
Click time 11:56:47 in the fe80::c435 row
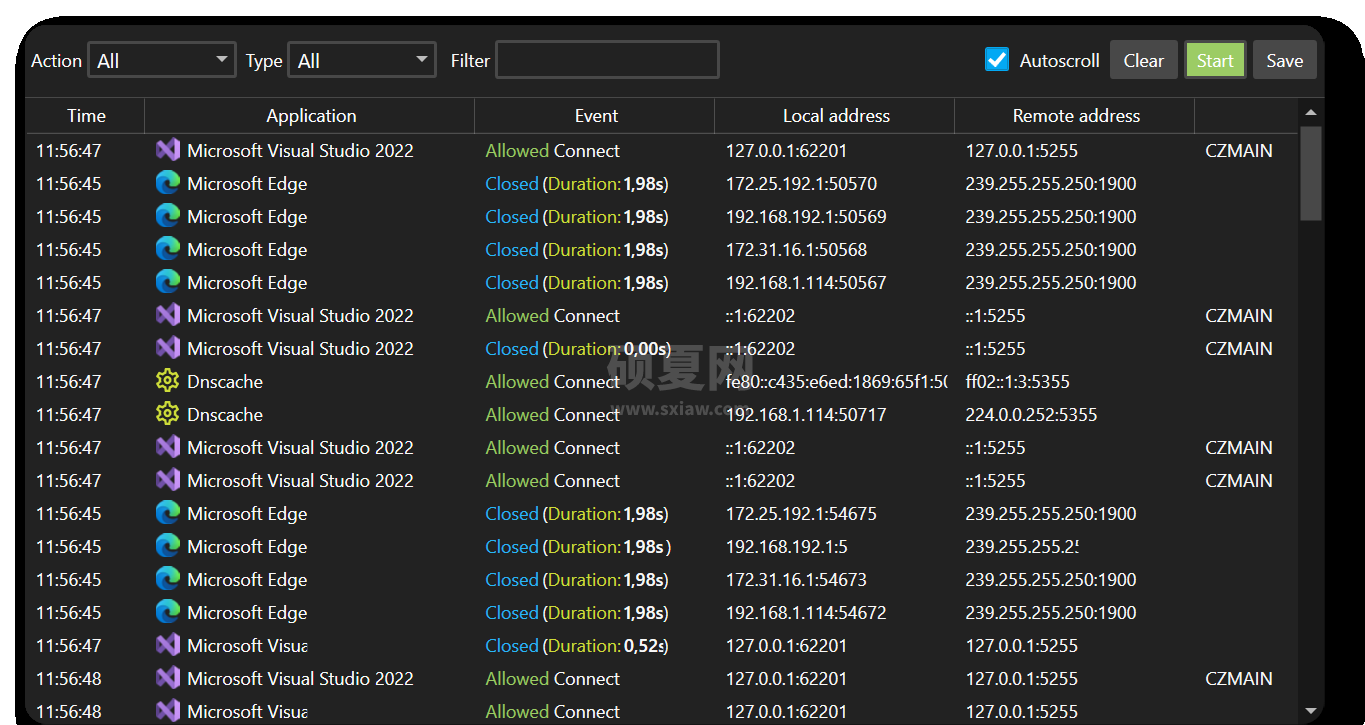click(x=68, y=382)
